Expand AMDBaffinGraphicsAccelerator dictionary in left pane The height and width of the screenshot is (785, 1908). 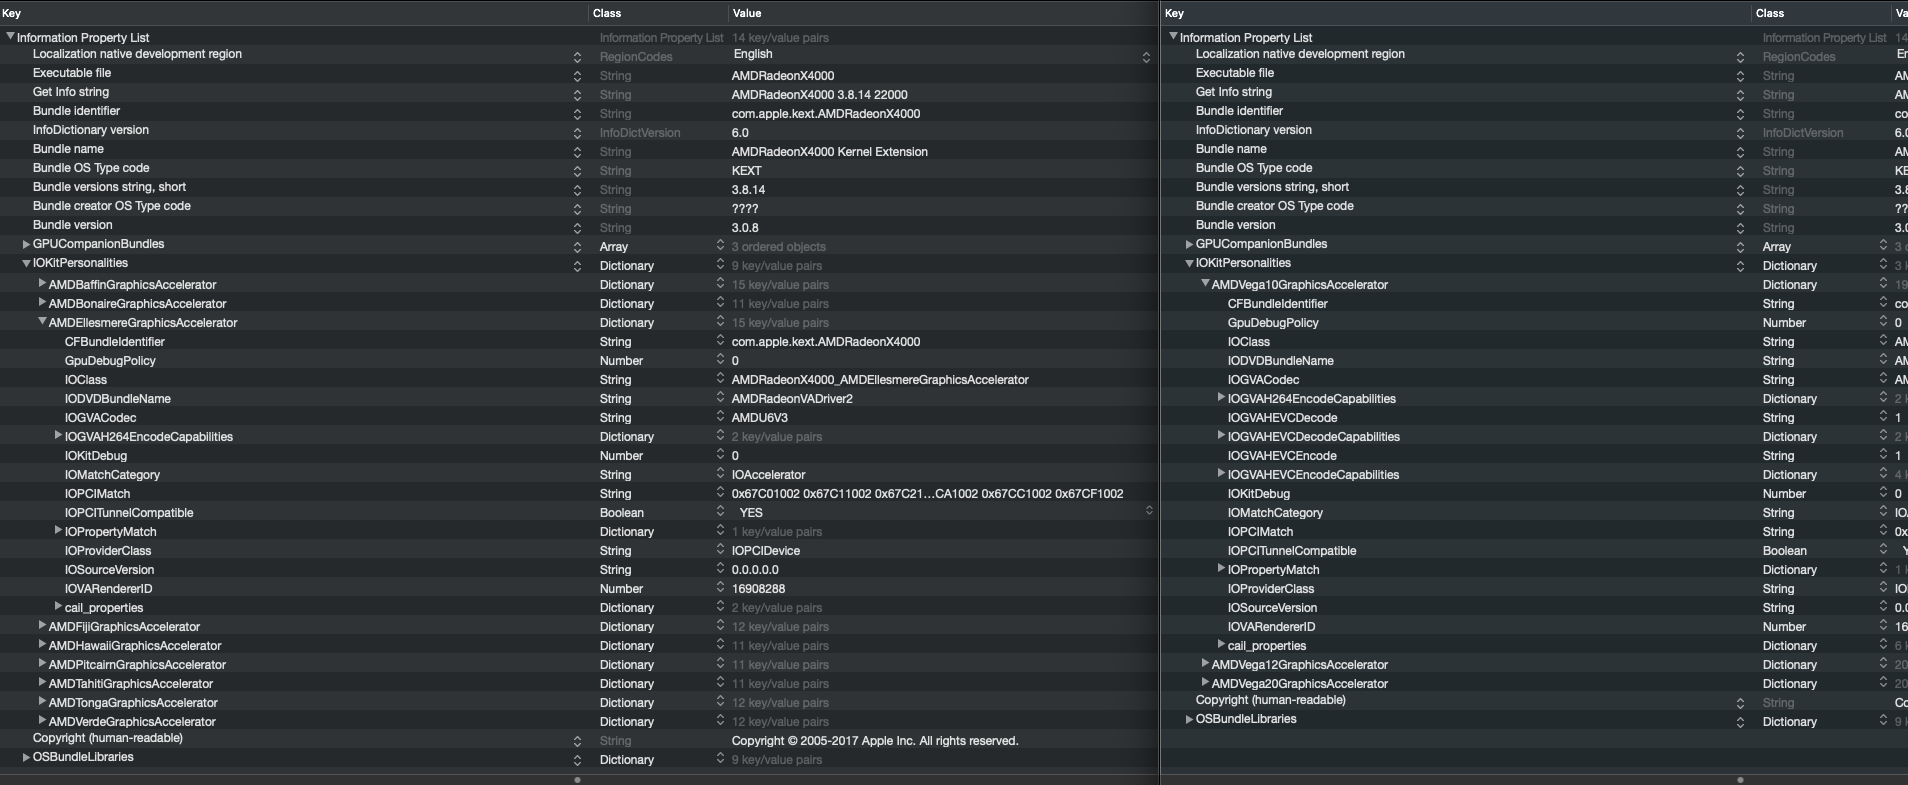point(42,284)
